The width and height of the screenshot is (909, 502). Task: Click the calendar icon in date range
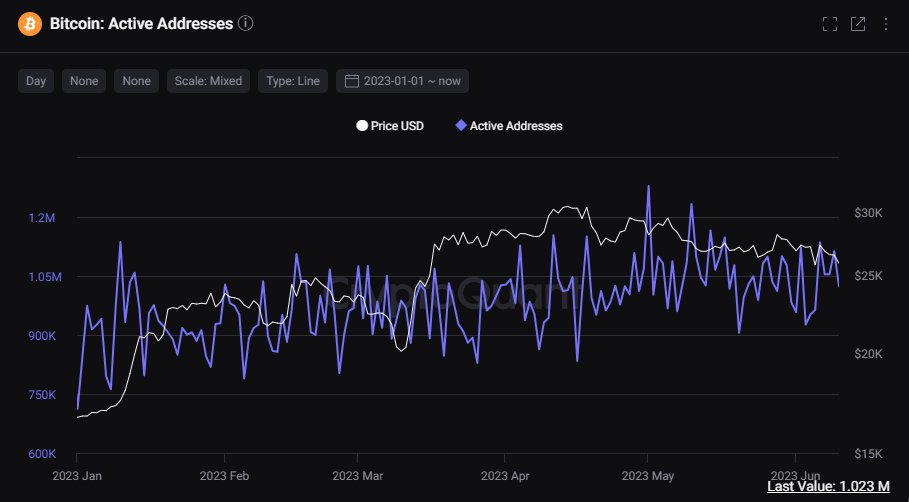[351, 81]
